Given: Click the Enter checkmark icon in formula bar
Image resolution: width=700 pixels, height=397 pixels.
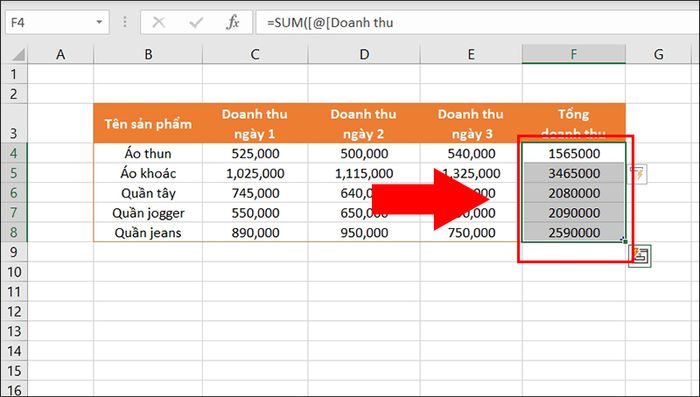Looking at the screenshot, I should (x=196, y=22).
